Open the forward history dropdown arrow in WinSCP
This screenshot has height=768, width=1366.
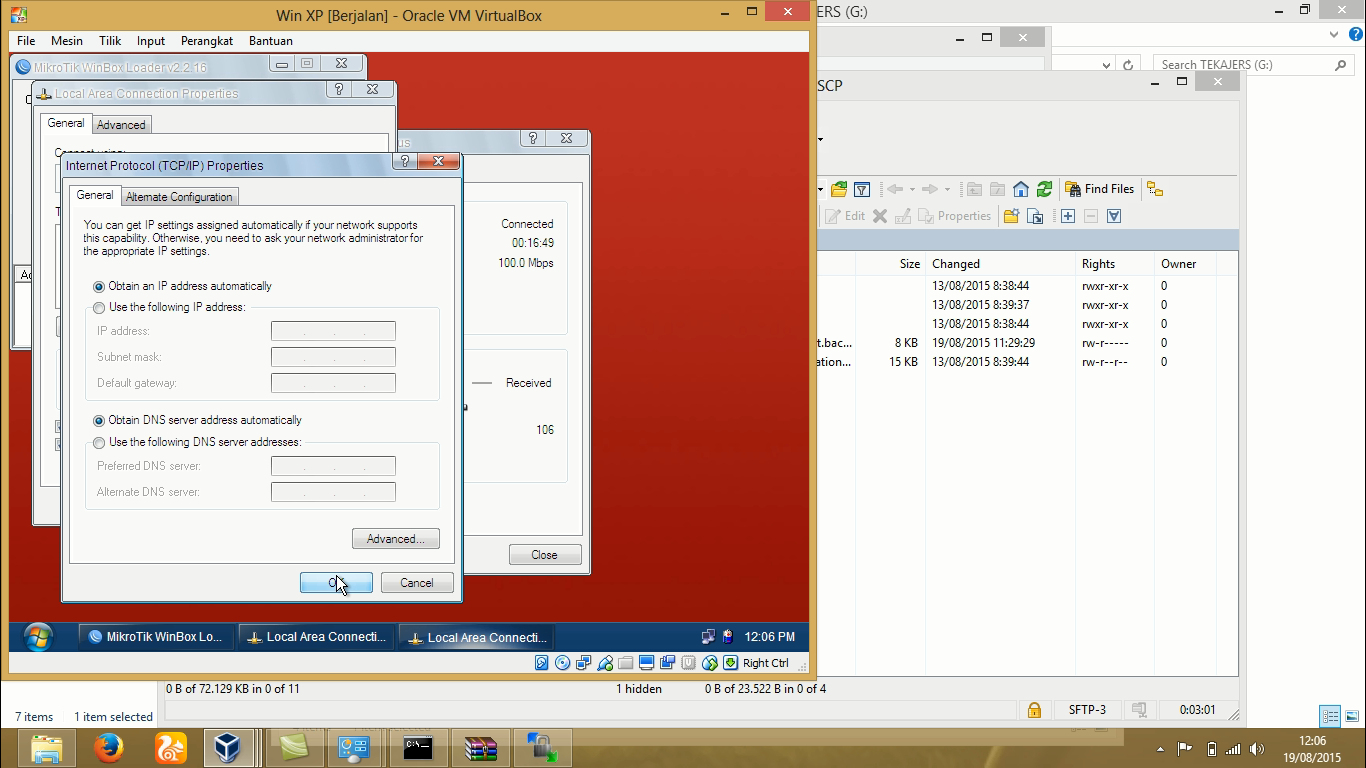(x=947, y=189)
